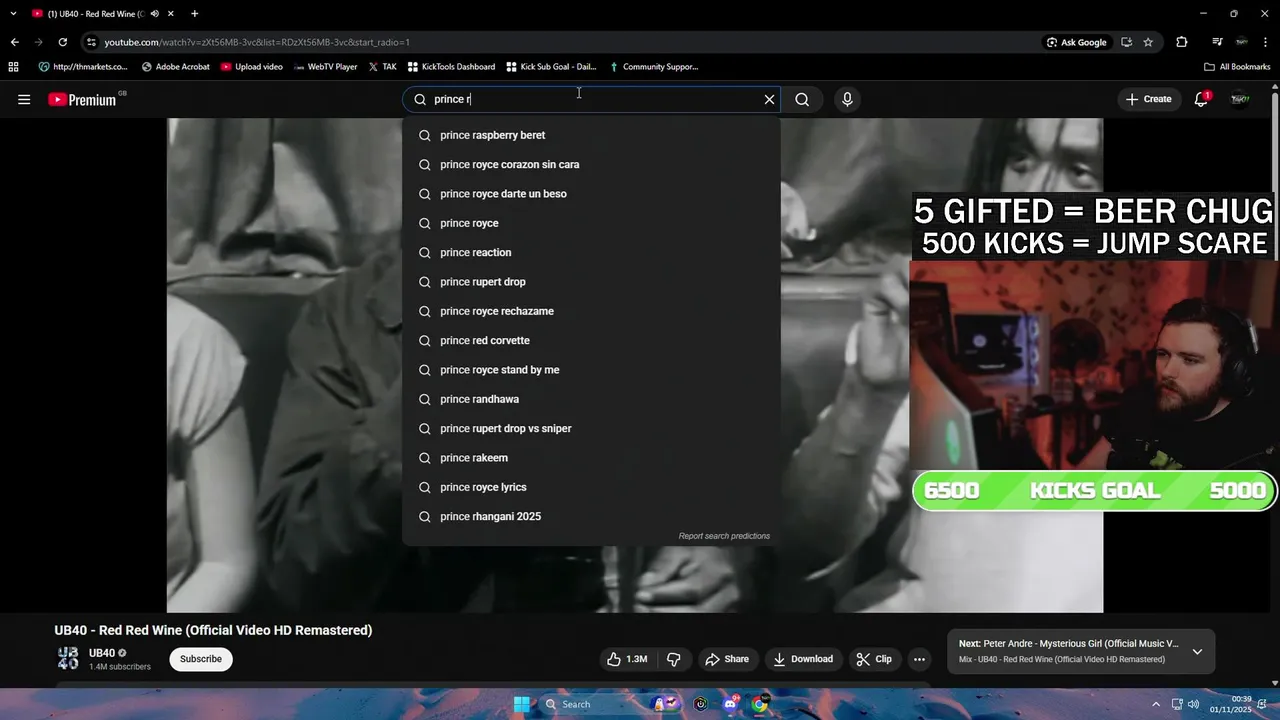Go forward in browser history
1280x720 pixels.
tap(39, 42)
